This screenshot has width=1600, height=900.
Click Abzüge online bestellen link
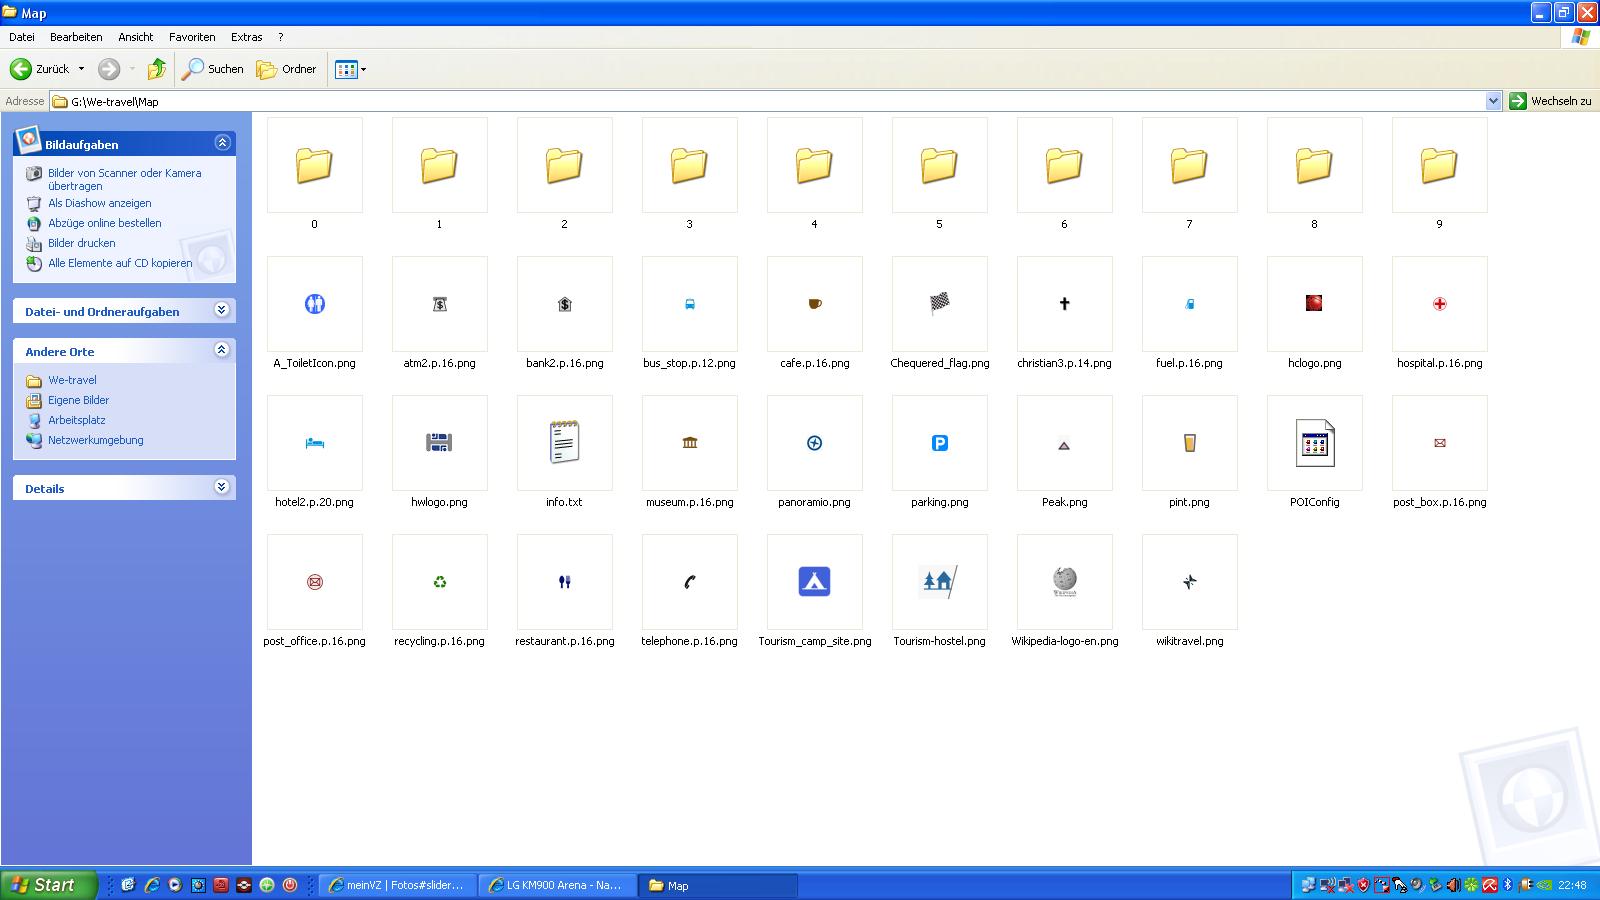(x=105, y=223)
